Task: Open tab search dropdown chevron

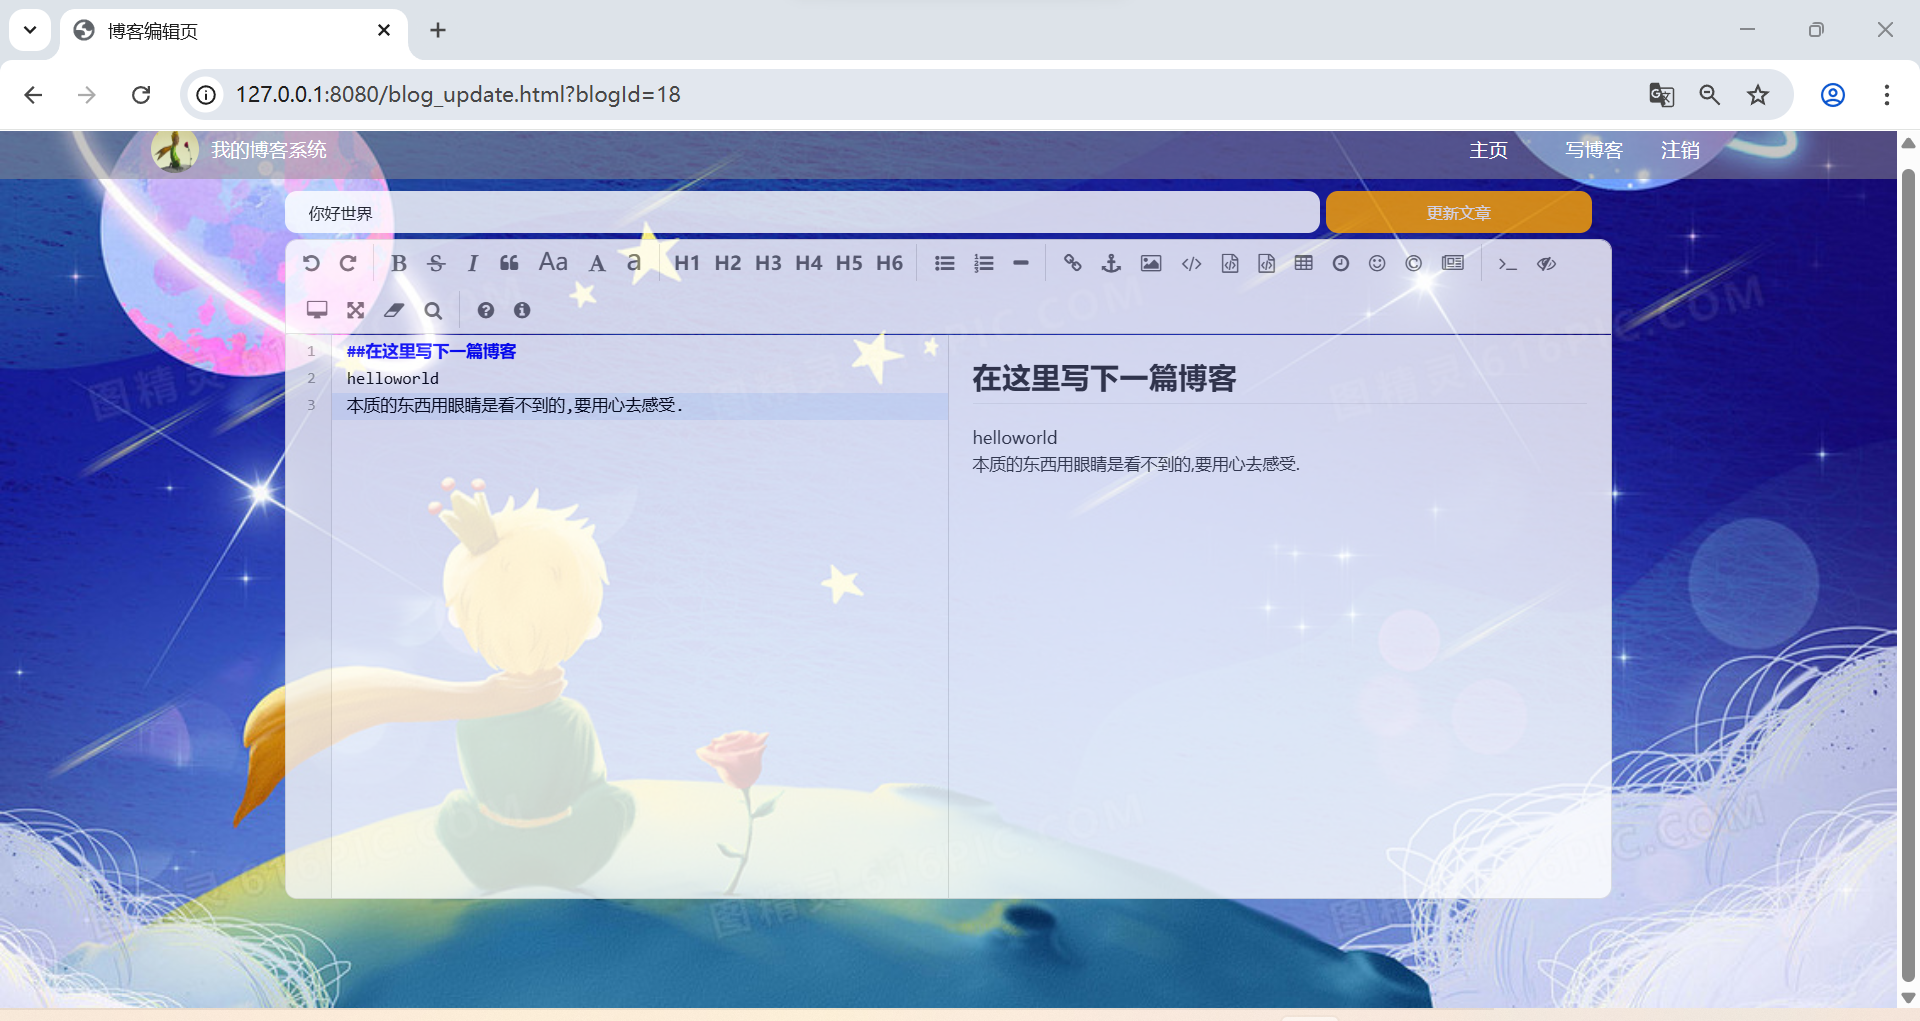Action: click(x=30, y=30)
